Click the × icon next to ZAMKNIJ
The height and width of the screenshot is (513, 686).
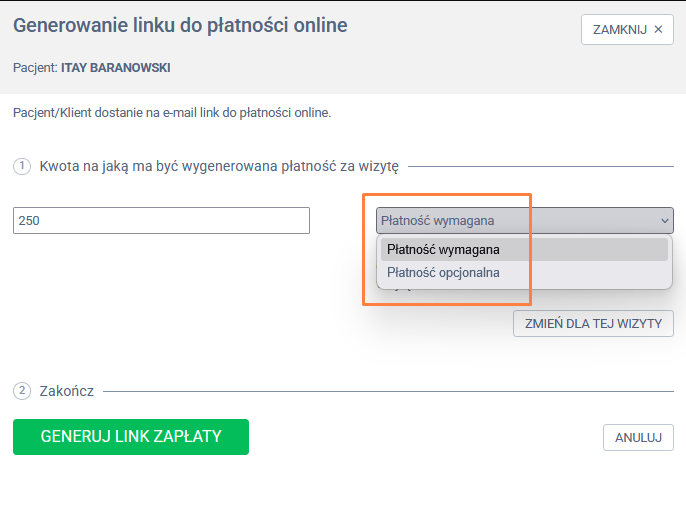click(x=658, y=30)
